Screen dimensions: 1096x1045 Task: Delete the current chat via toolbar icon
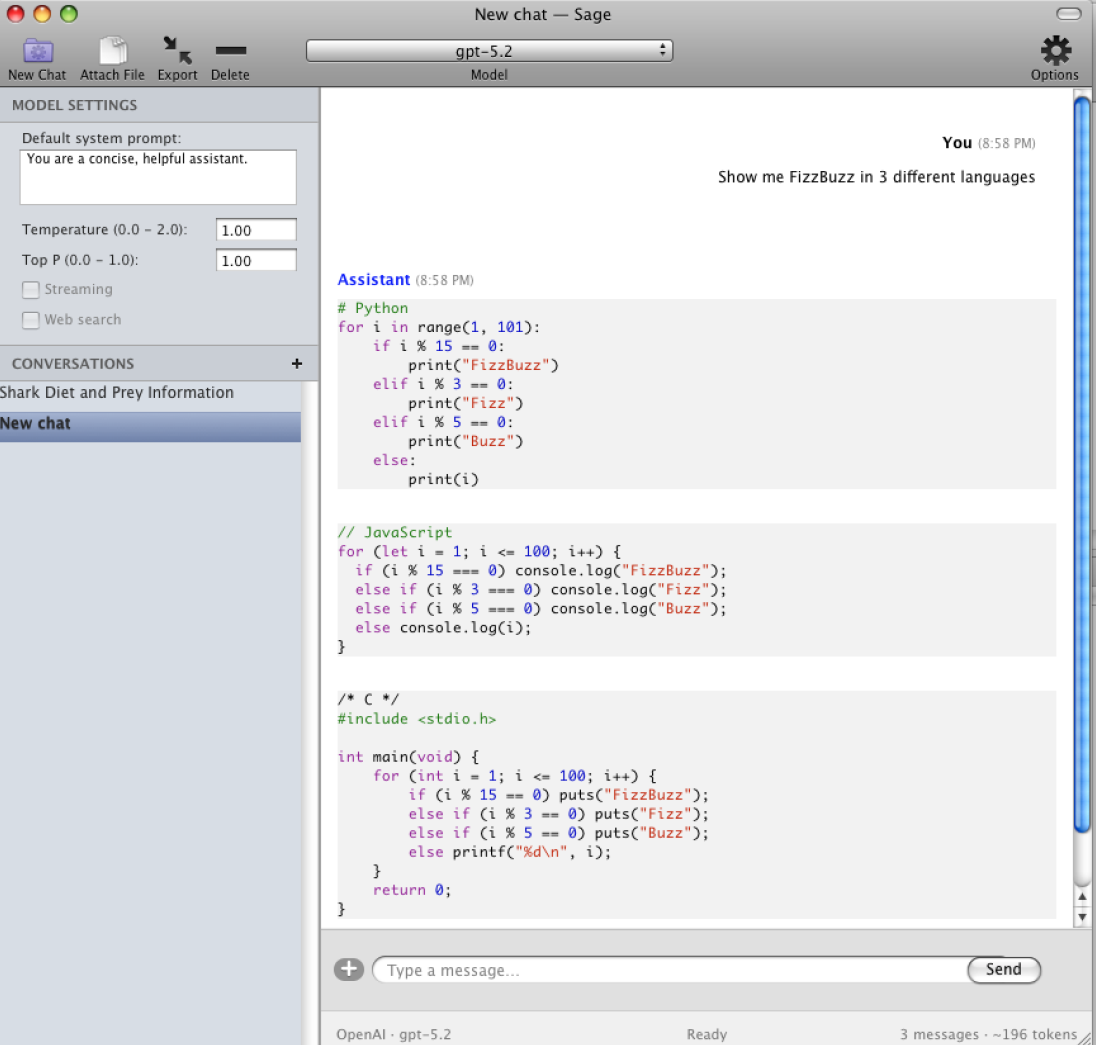click(230, 51)
